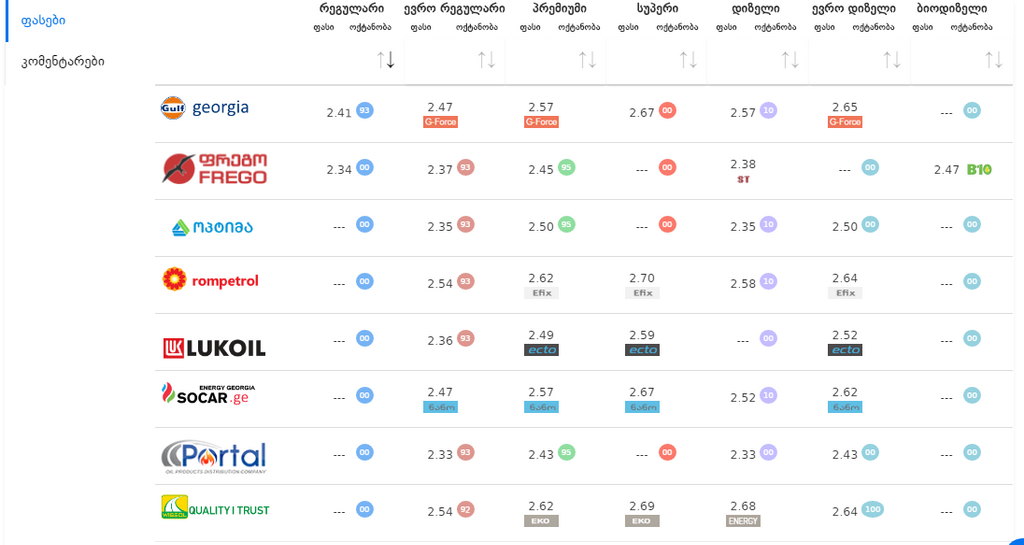This screenshot has width=1024, height=545.
Task: Open the Wissol Quality I Trust logo
Action: point(214,510)
